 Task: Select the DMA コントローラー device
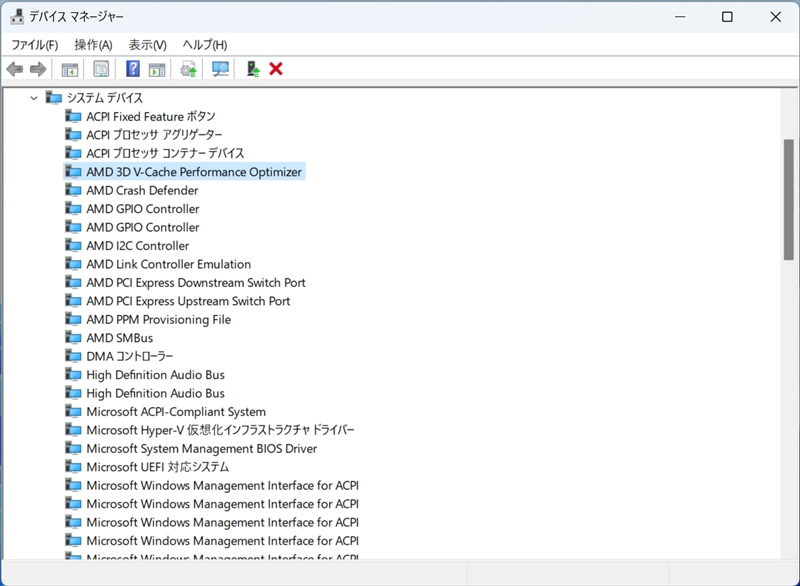click(129, 356)
